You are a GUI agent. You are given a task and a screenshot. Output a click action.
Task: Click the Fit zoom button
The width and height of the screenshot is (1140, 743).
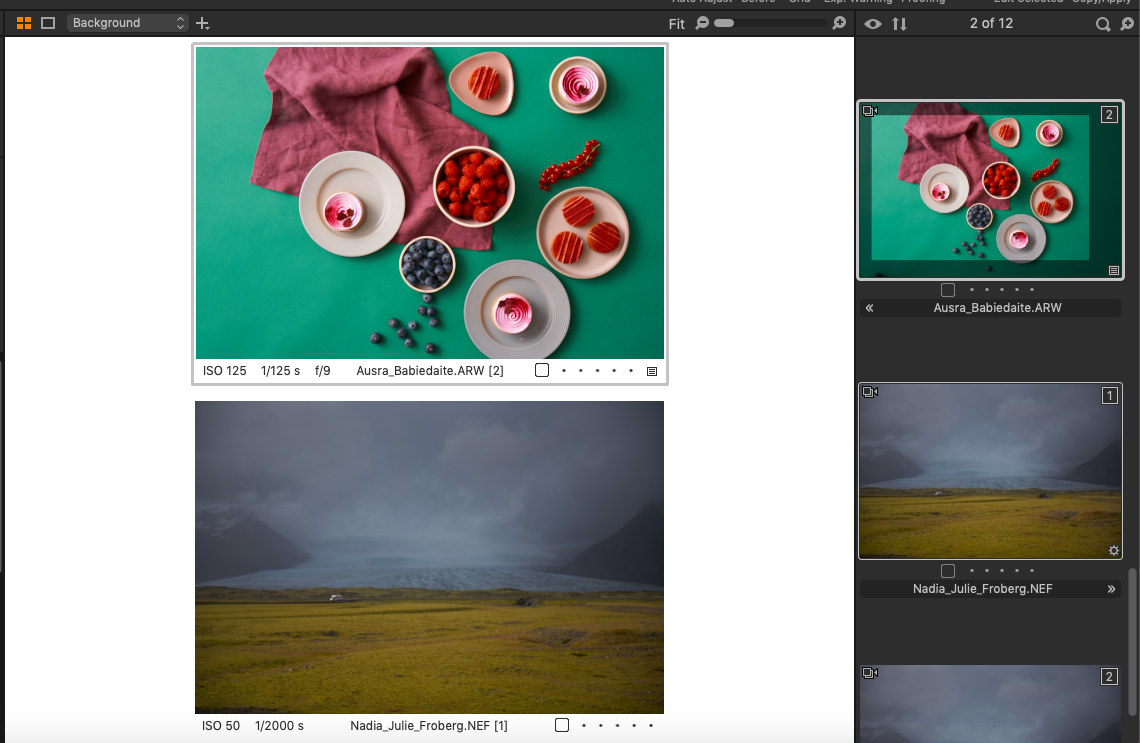[x=677, y=24]
